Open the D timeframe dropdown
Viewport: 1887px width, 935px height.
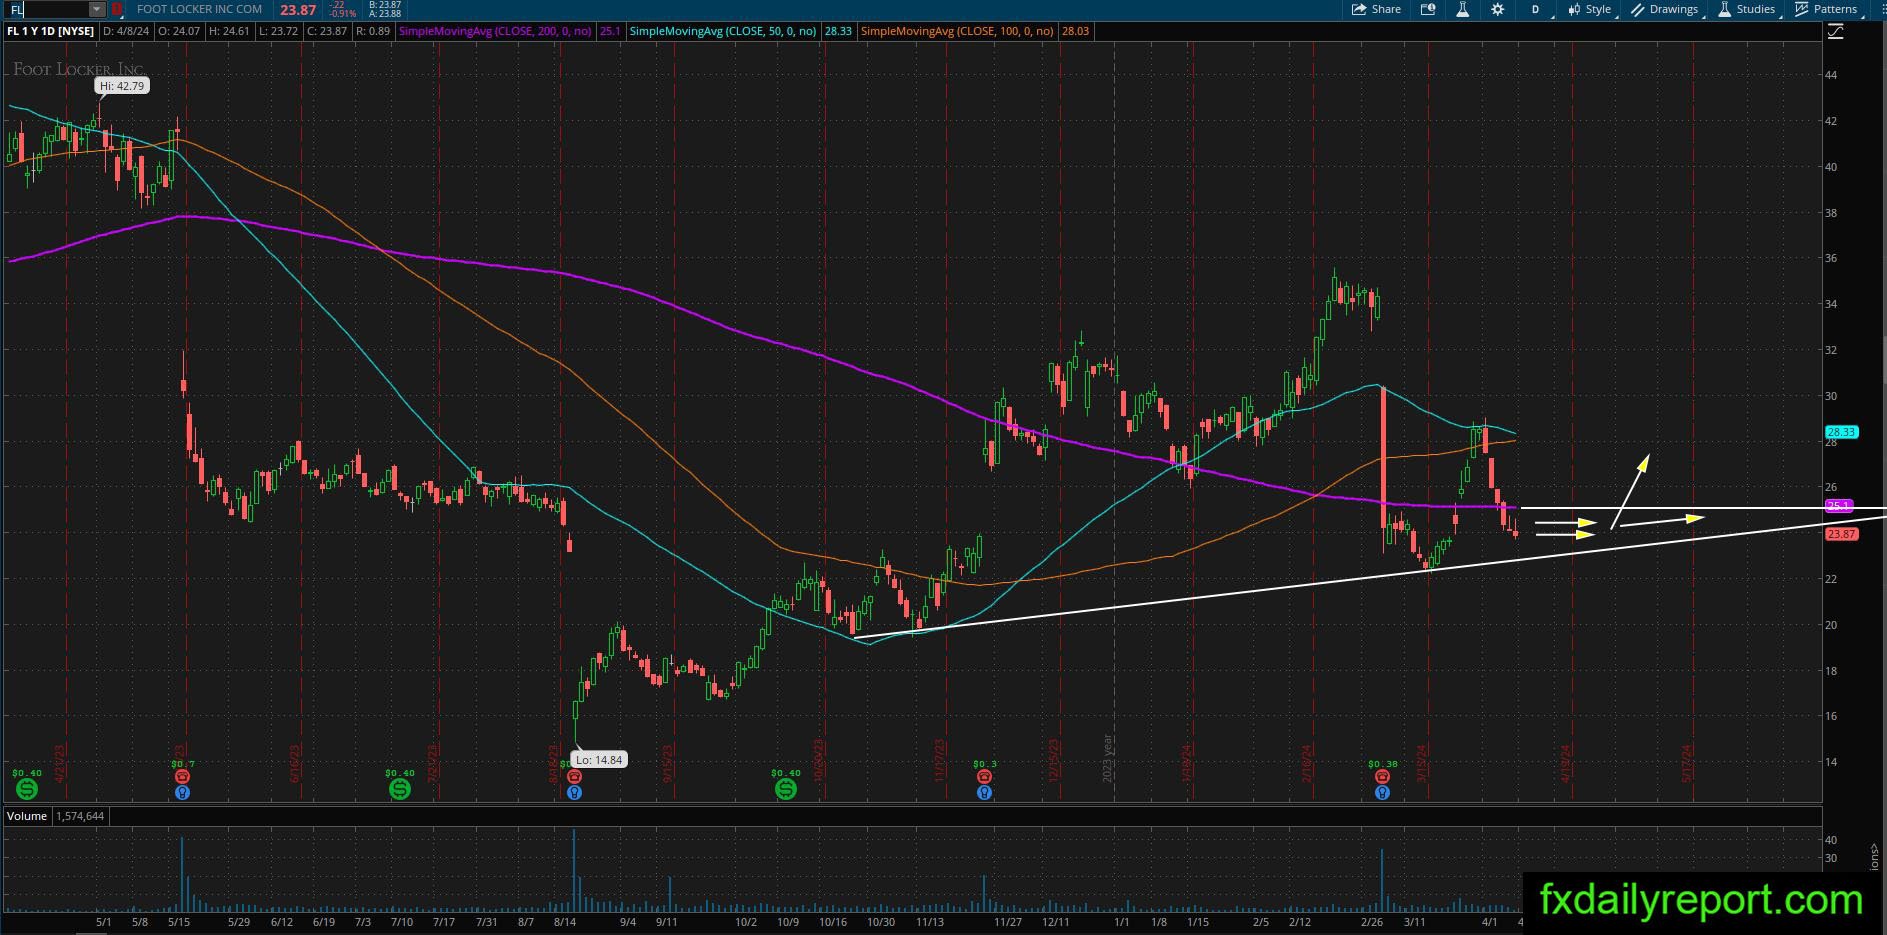(x=1536, y=9)
